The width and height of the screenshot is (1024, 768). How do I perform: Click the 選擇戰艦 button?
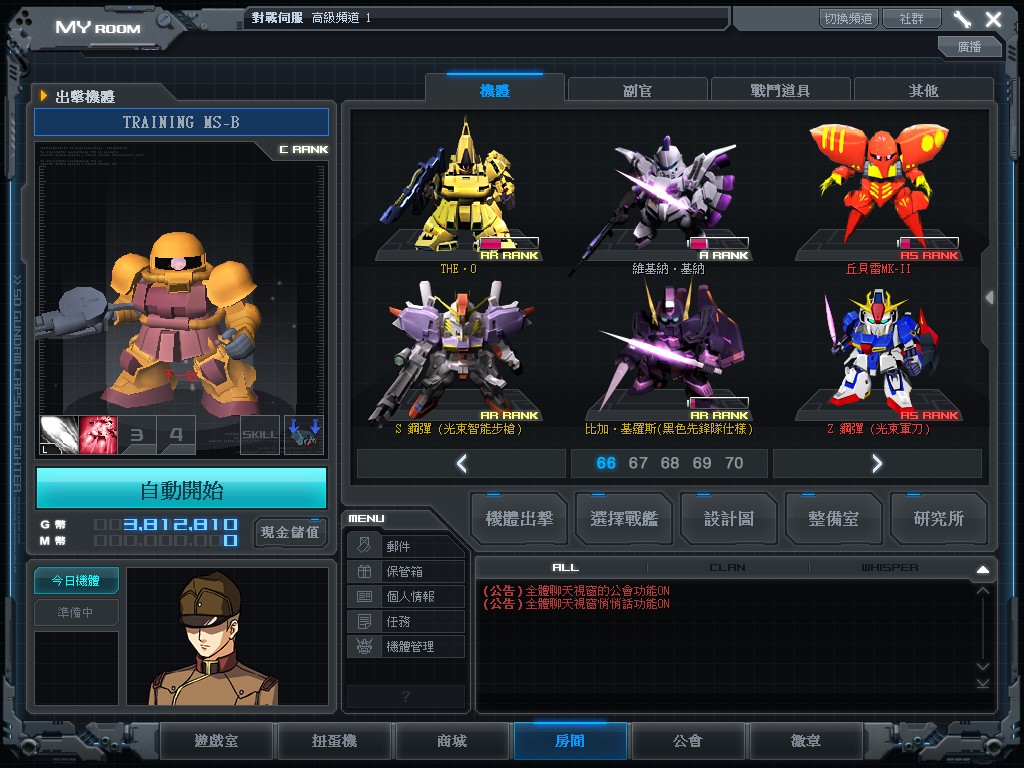(x=624, y=519)
